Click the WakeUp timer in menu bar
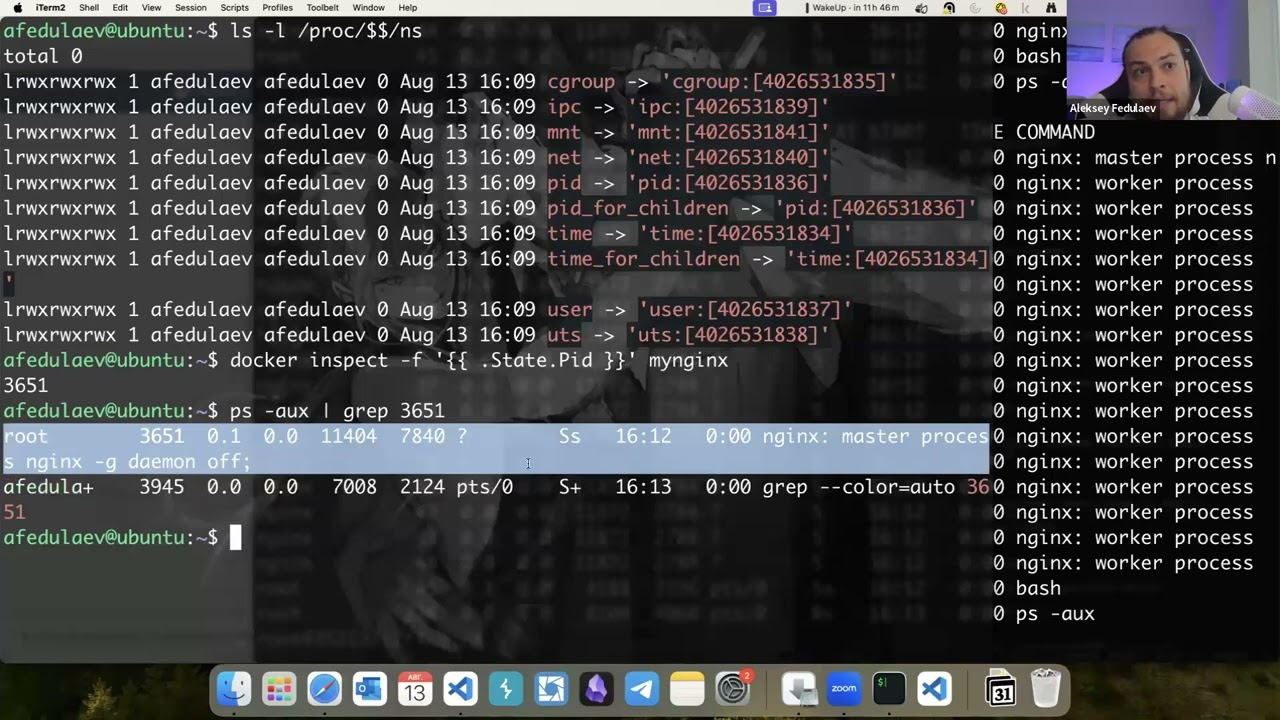1280x720 pixels. pos(851,8)
